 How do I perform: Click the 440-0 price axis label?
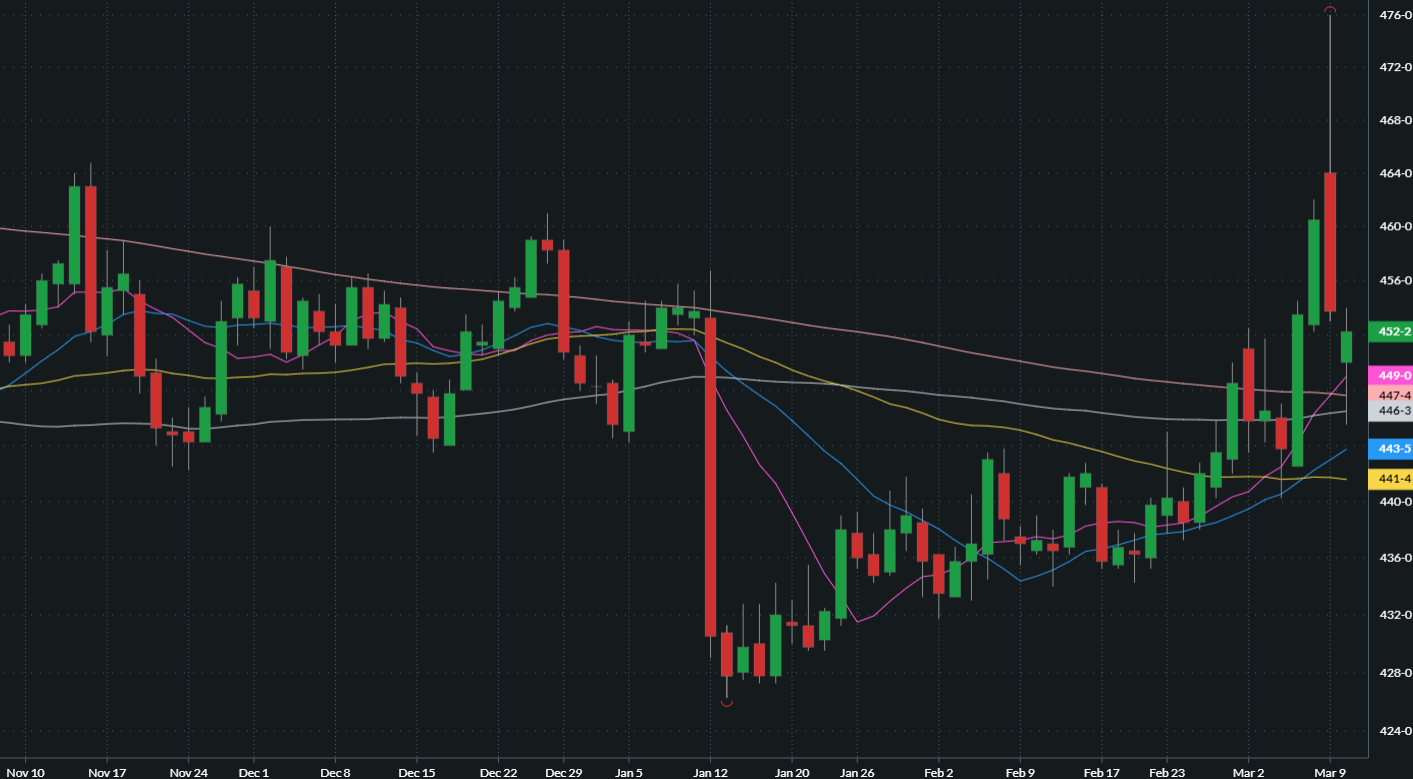coord(1394,501)
